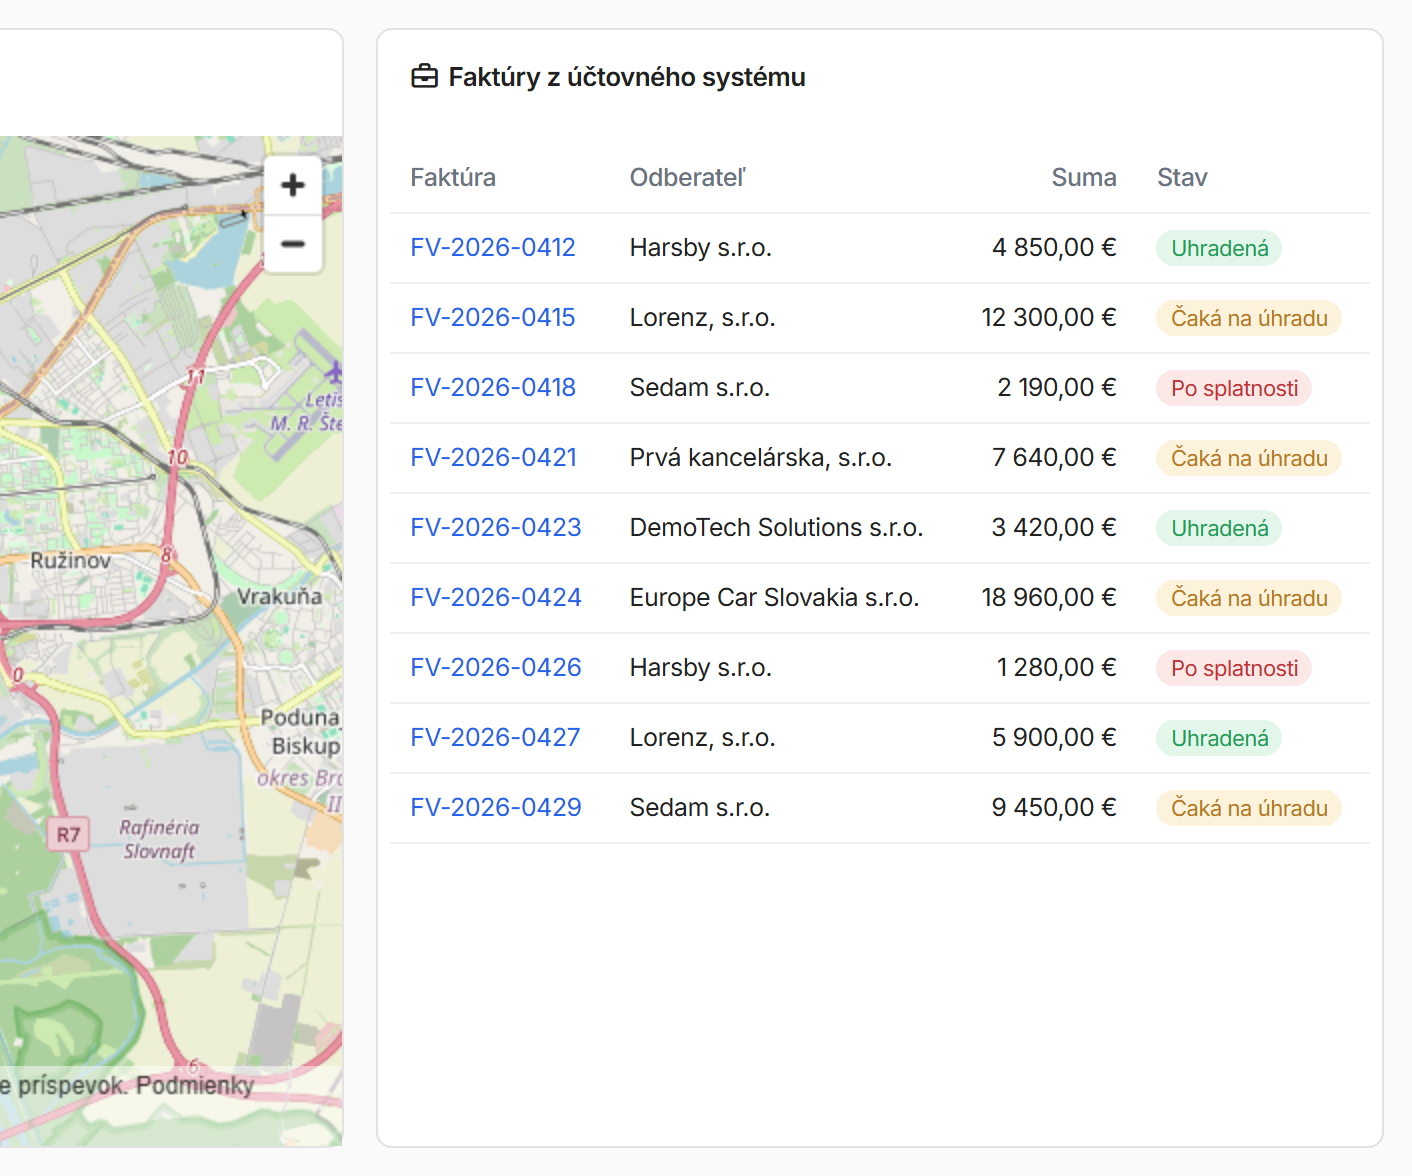This screenshot has width=1412, height=1176.
Task: Click the Podmienky link on the map
Action: pyautogui.click(x=195, y=1085)
